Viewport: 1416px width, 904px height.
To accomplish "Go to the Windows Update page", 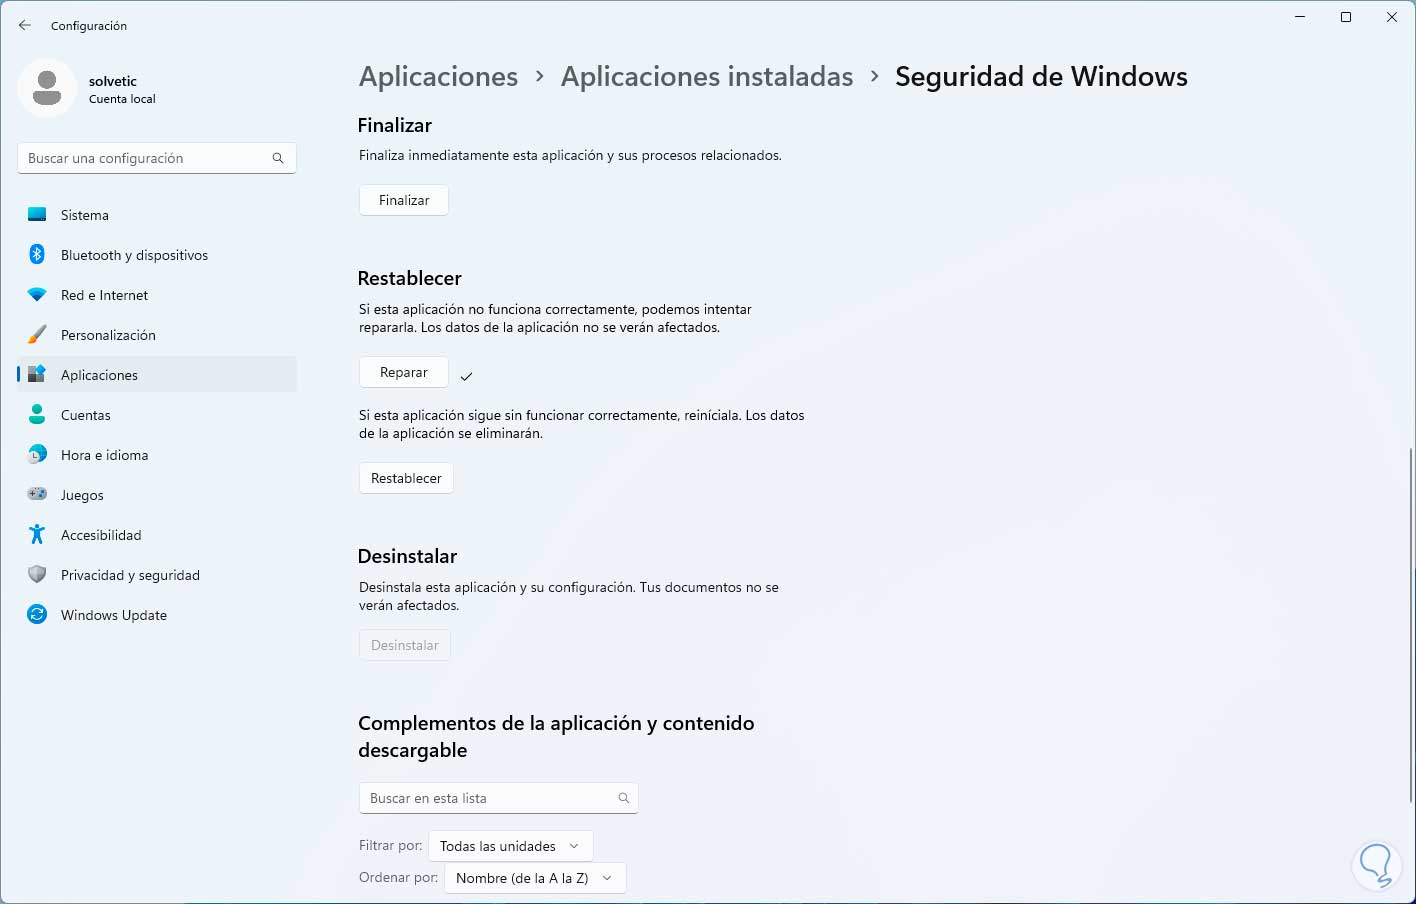I will 157,615.
